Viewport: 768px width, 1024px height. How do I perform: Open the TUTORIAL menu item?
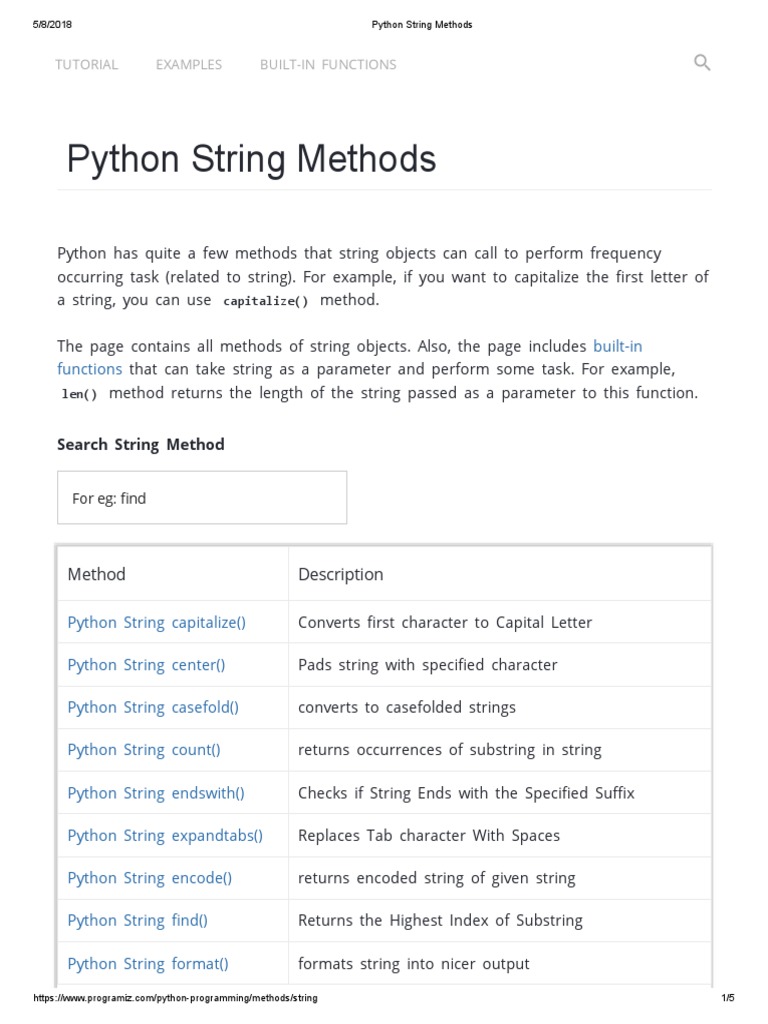87,64
